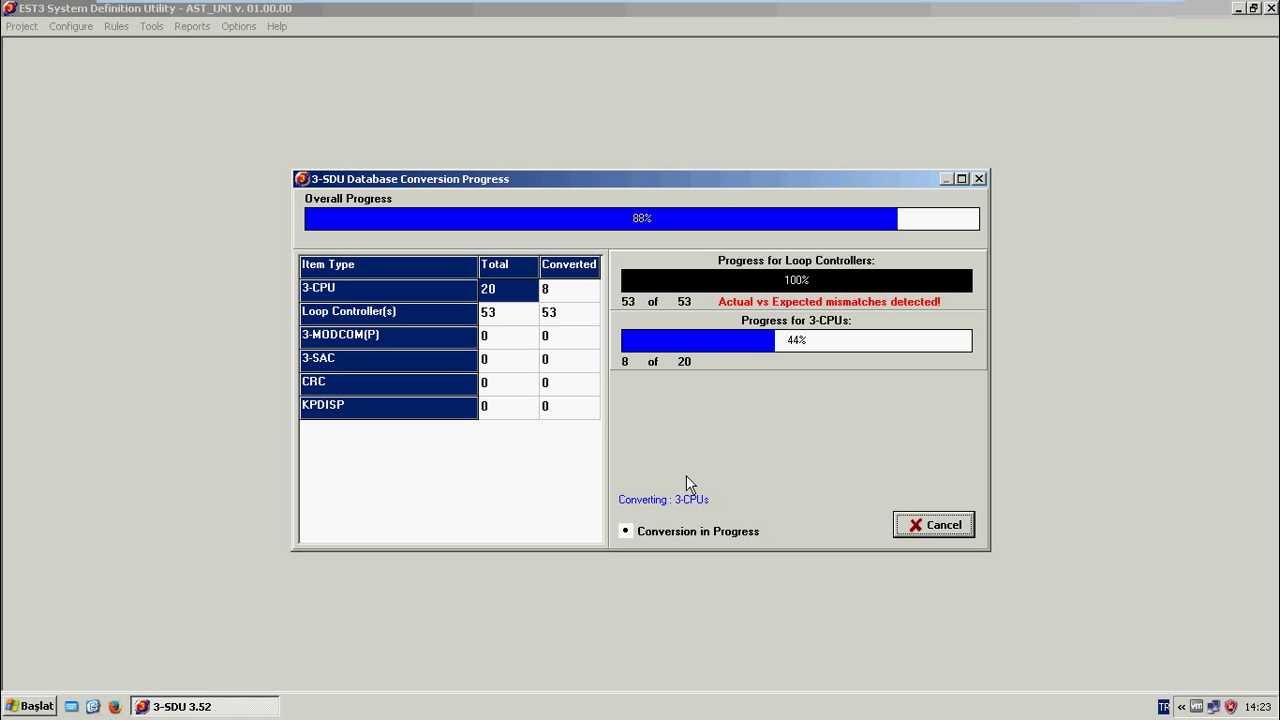This screenshot has height=720, width=1280.
Task: Select the 3-MODCOM(P) row header
Action: [389, 337]
